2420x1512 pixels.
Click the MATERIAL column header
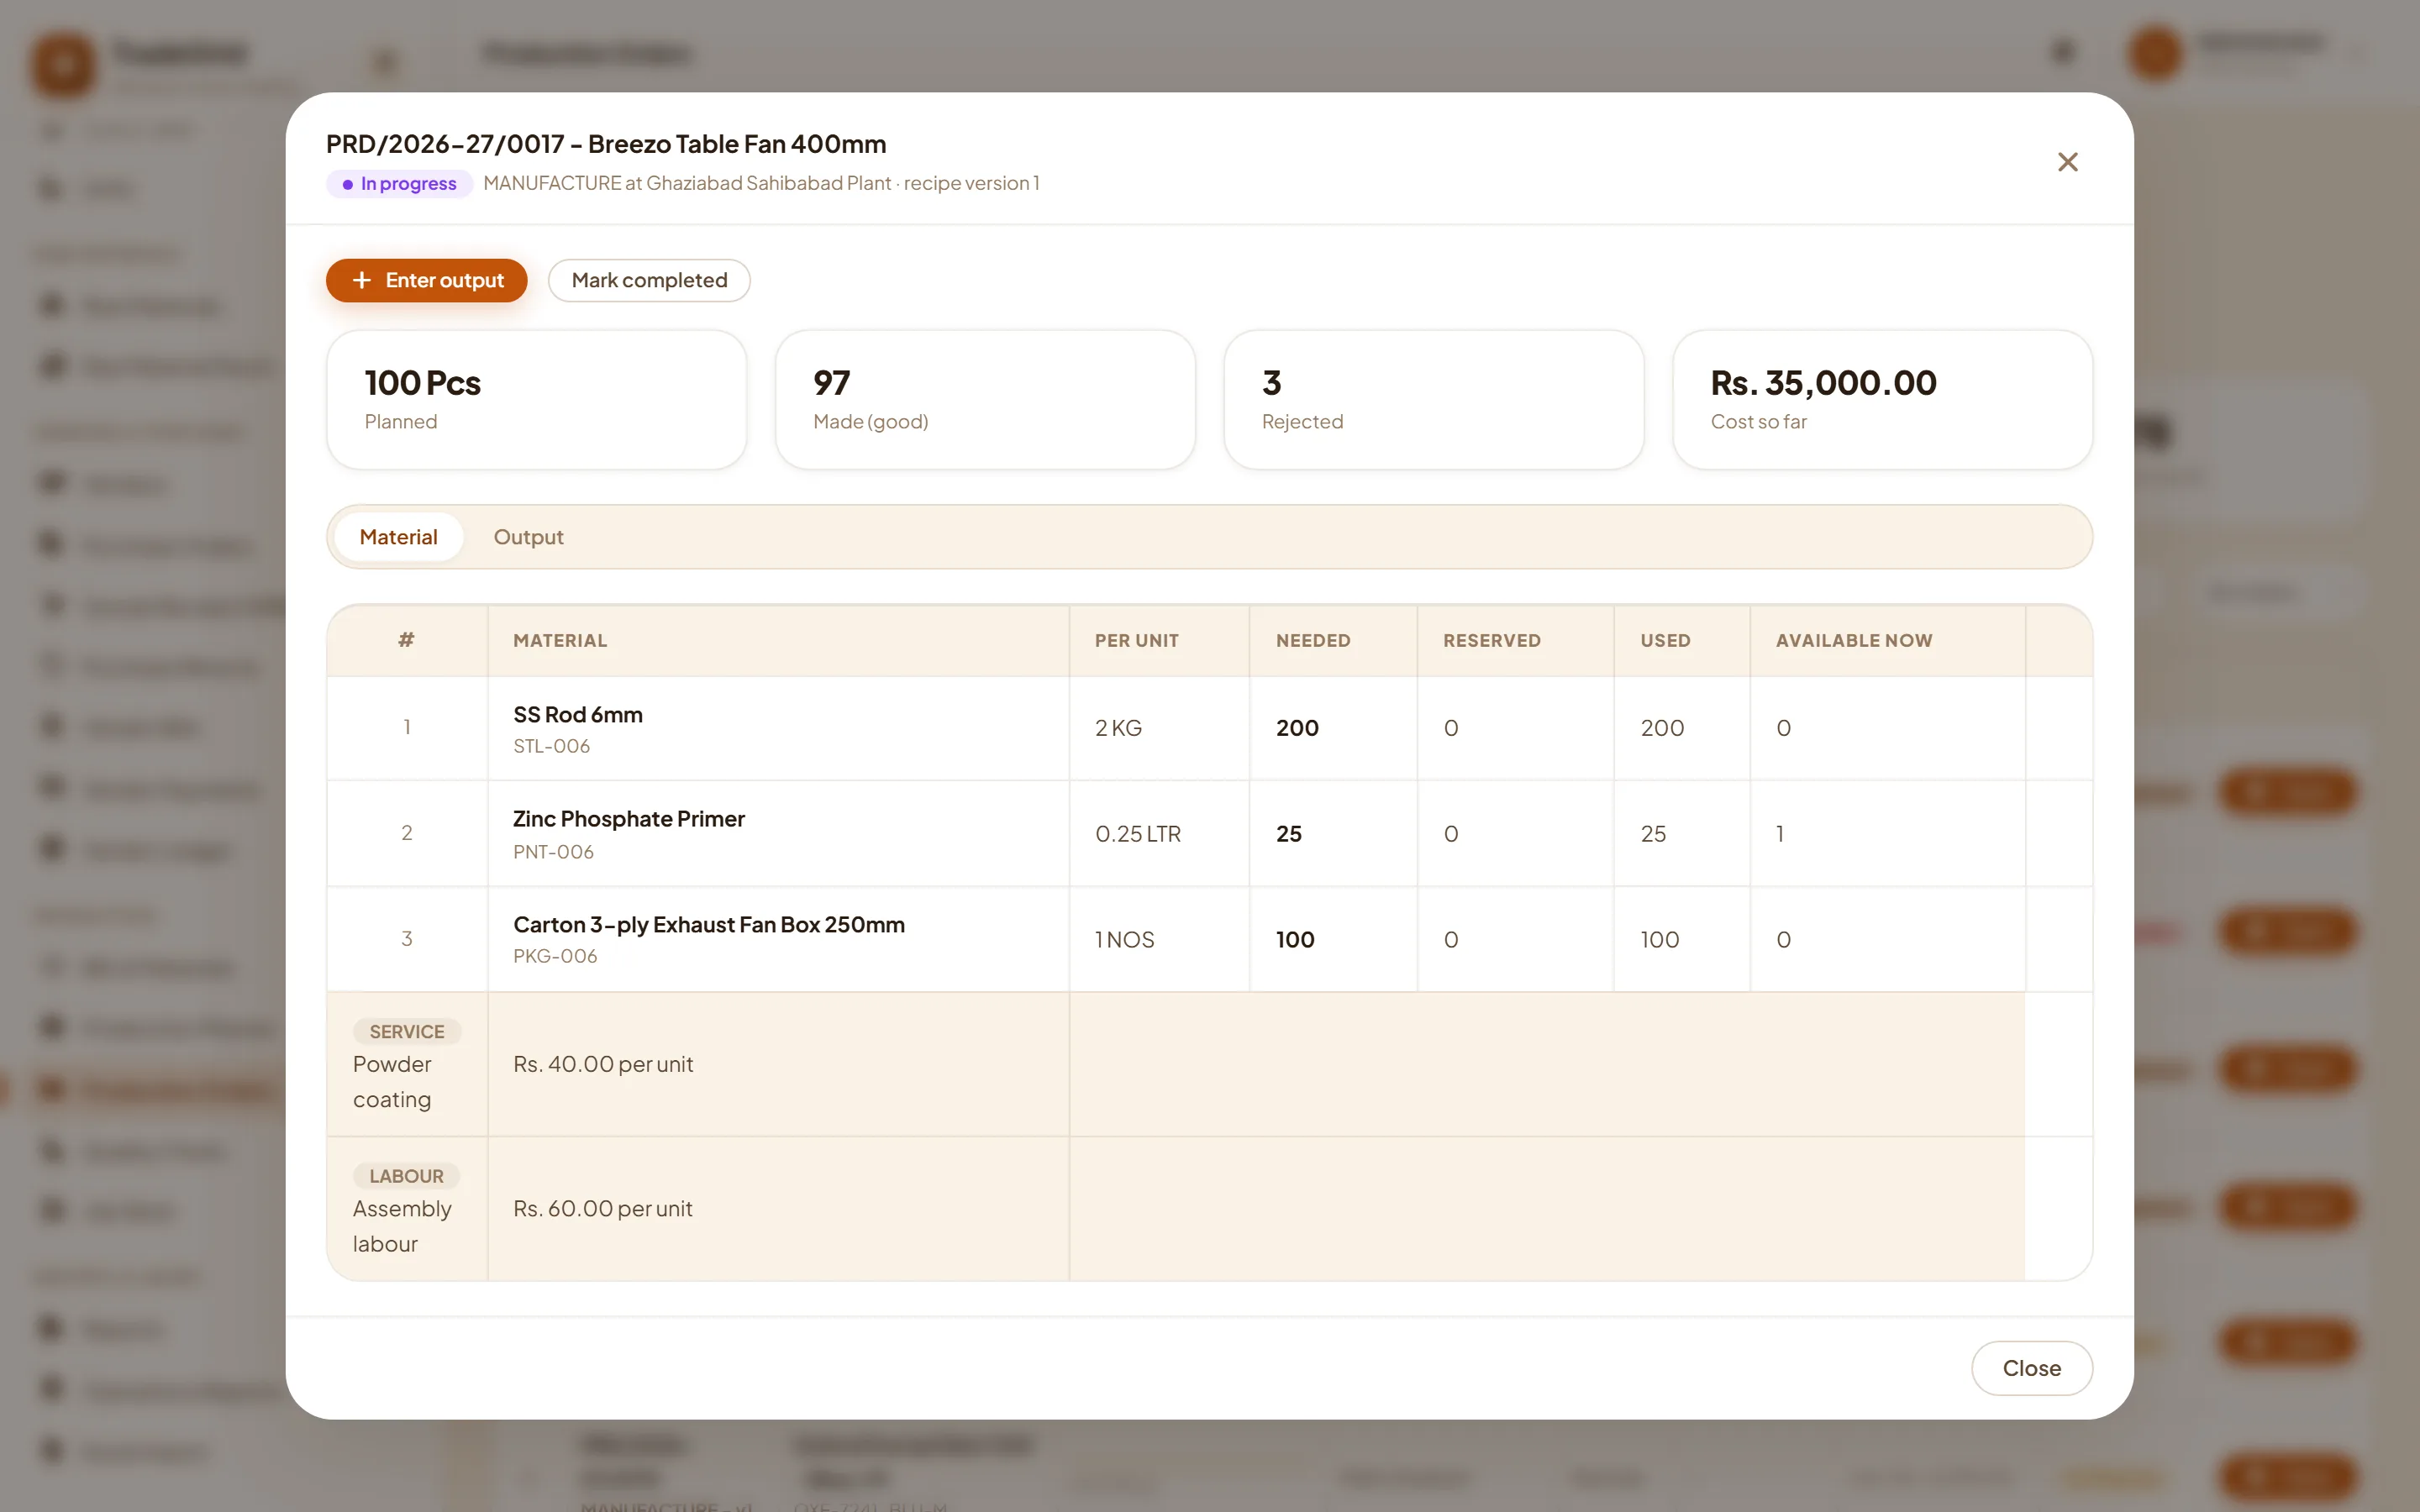(x=560, y=641)
